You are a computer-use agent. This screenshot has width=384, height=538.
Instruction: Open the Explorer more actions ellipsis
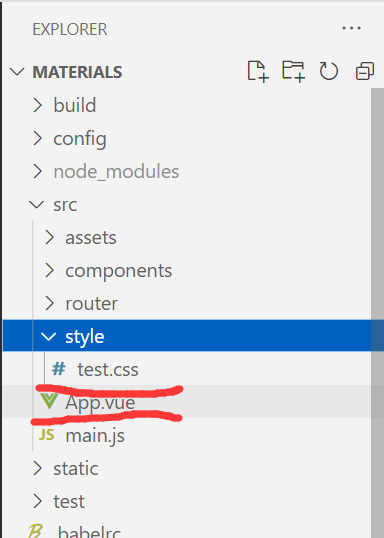(351, 28)
